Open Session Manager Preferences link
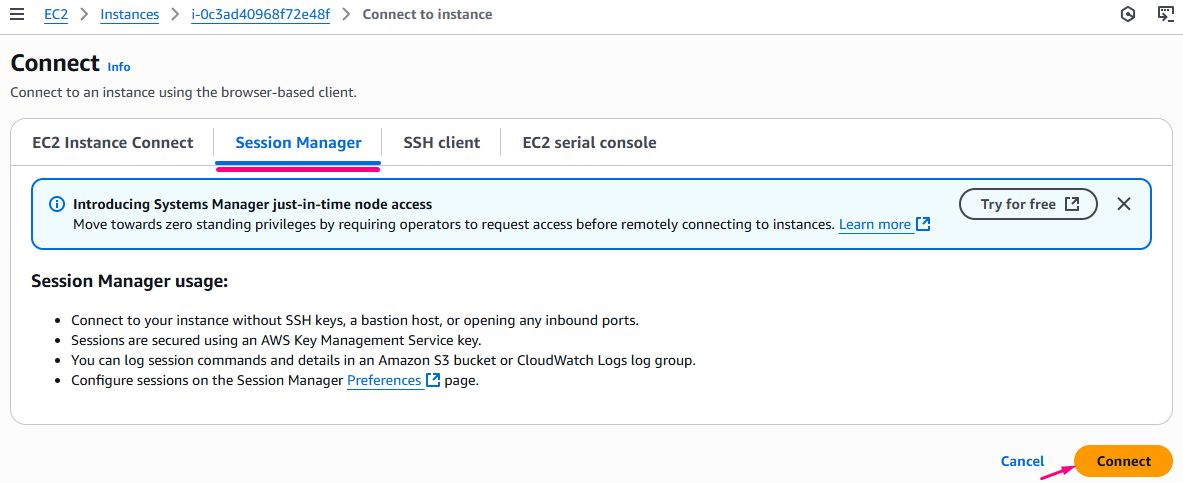Viewport: 1183px width, 483px height. point(384,381)
